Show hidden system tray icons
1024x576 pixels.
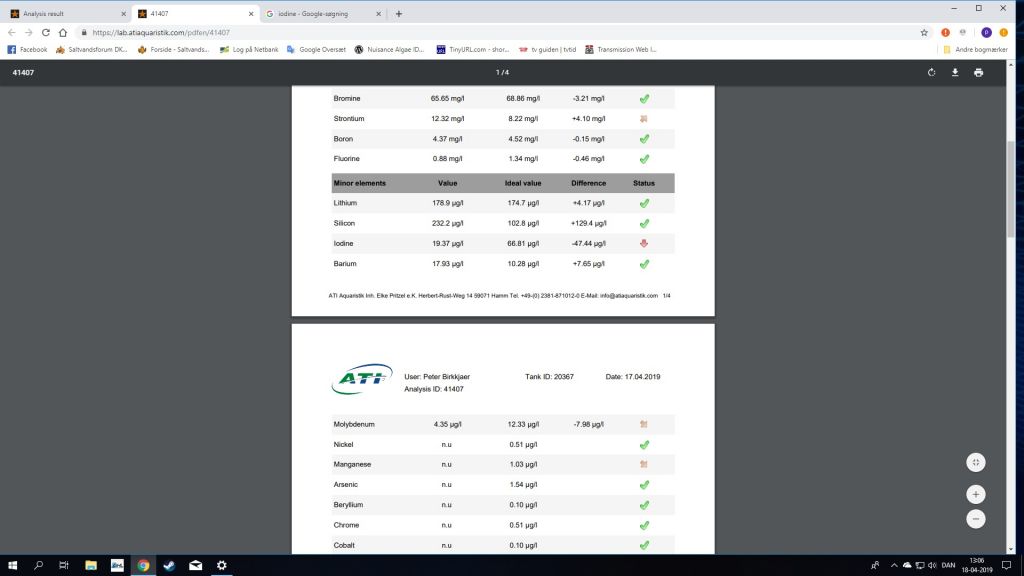(893, 565)
